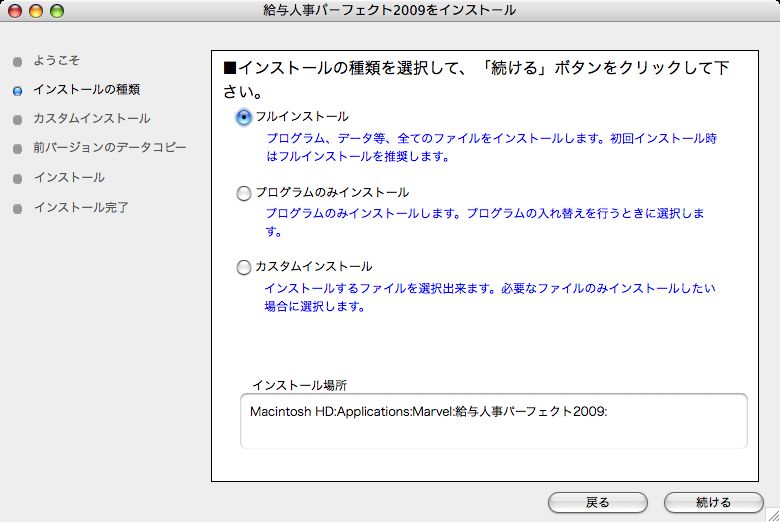Click インストールの種類 step in sidebar
This screenshot has height=522, width=780.
pos(87,90)
